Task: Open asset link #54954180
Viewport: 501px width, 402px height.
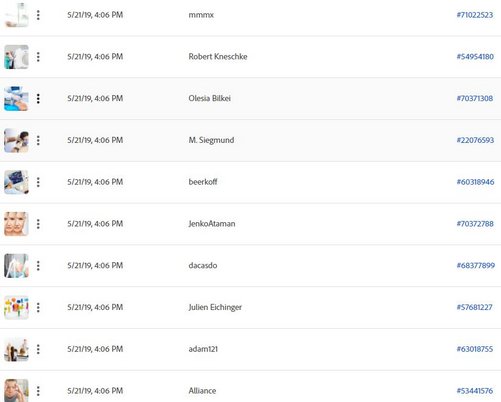Action: click(475, 57)
